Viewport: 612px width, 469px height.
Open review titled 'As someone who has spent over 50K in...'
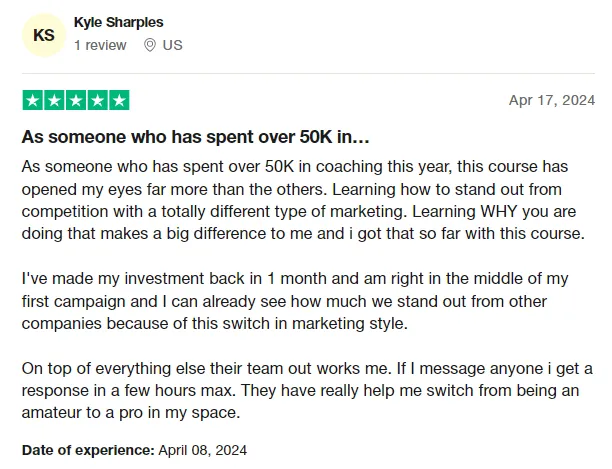coord(196,137)
